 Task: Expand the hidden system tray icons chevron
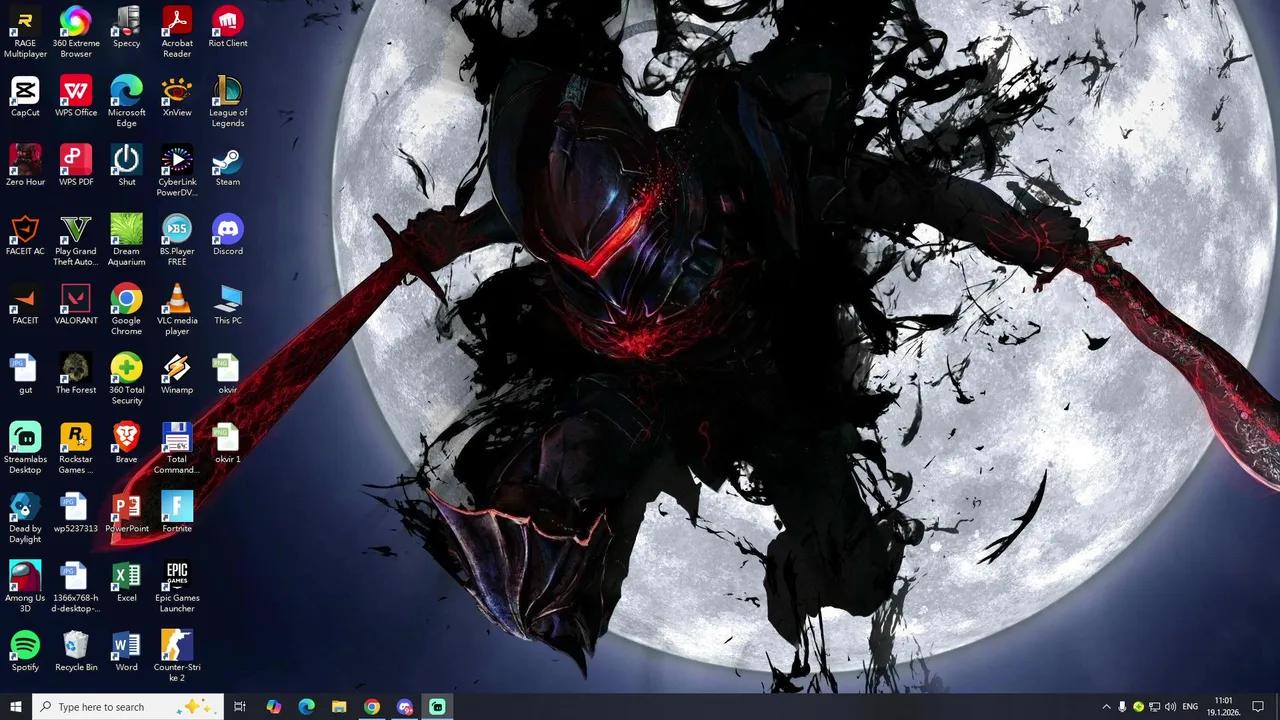click(x=1106, y=707)
